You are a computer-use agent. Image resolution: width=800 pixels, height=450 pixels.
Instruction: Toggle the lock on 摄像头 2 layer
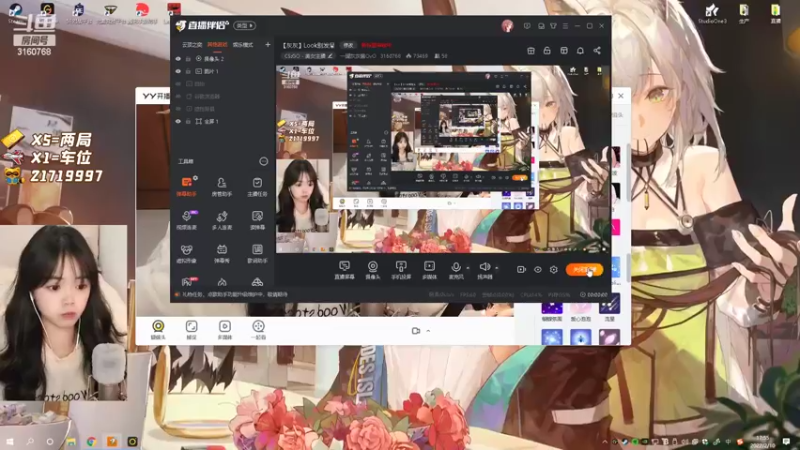coord(188,59)
